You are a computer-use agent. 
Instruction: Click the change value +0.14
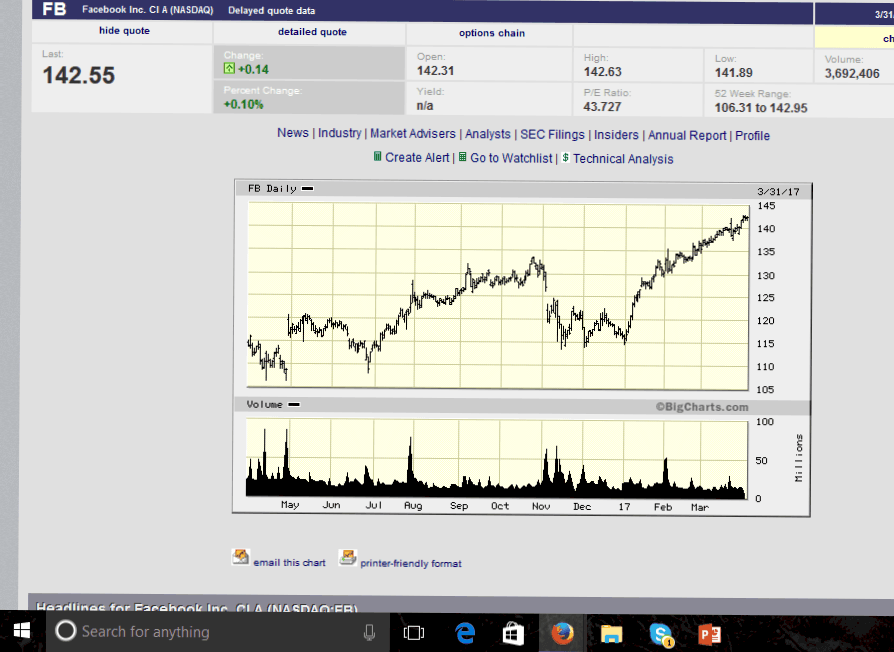(253, 69)
